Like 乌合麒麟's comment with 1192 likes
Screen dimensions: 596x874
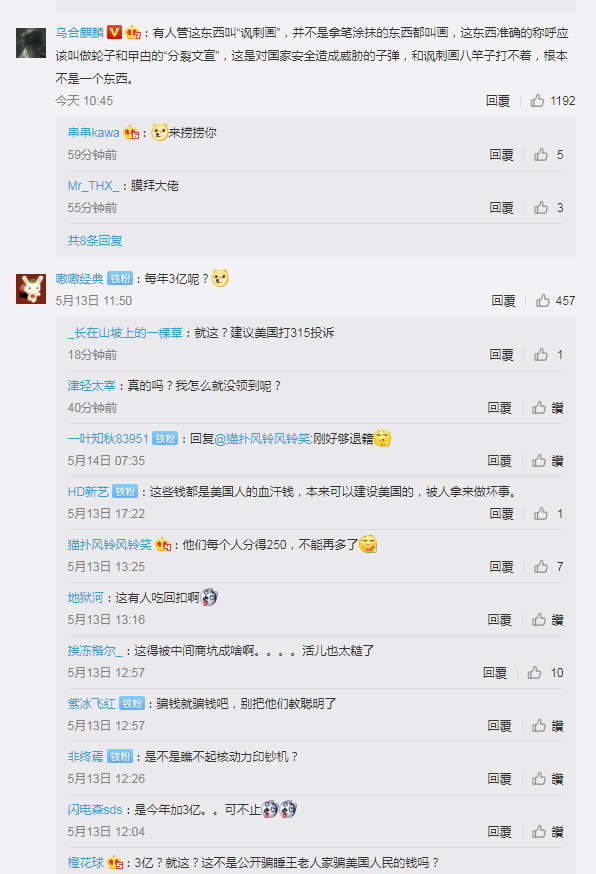[x=553, y=101]
